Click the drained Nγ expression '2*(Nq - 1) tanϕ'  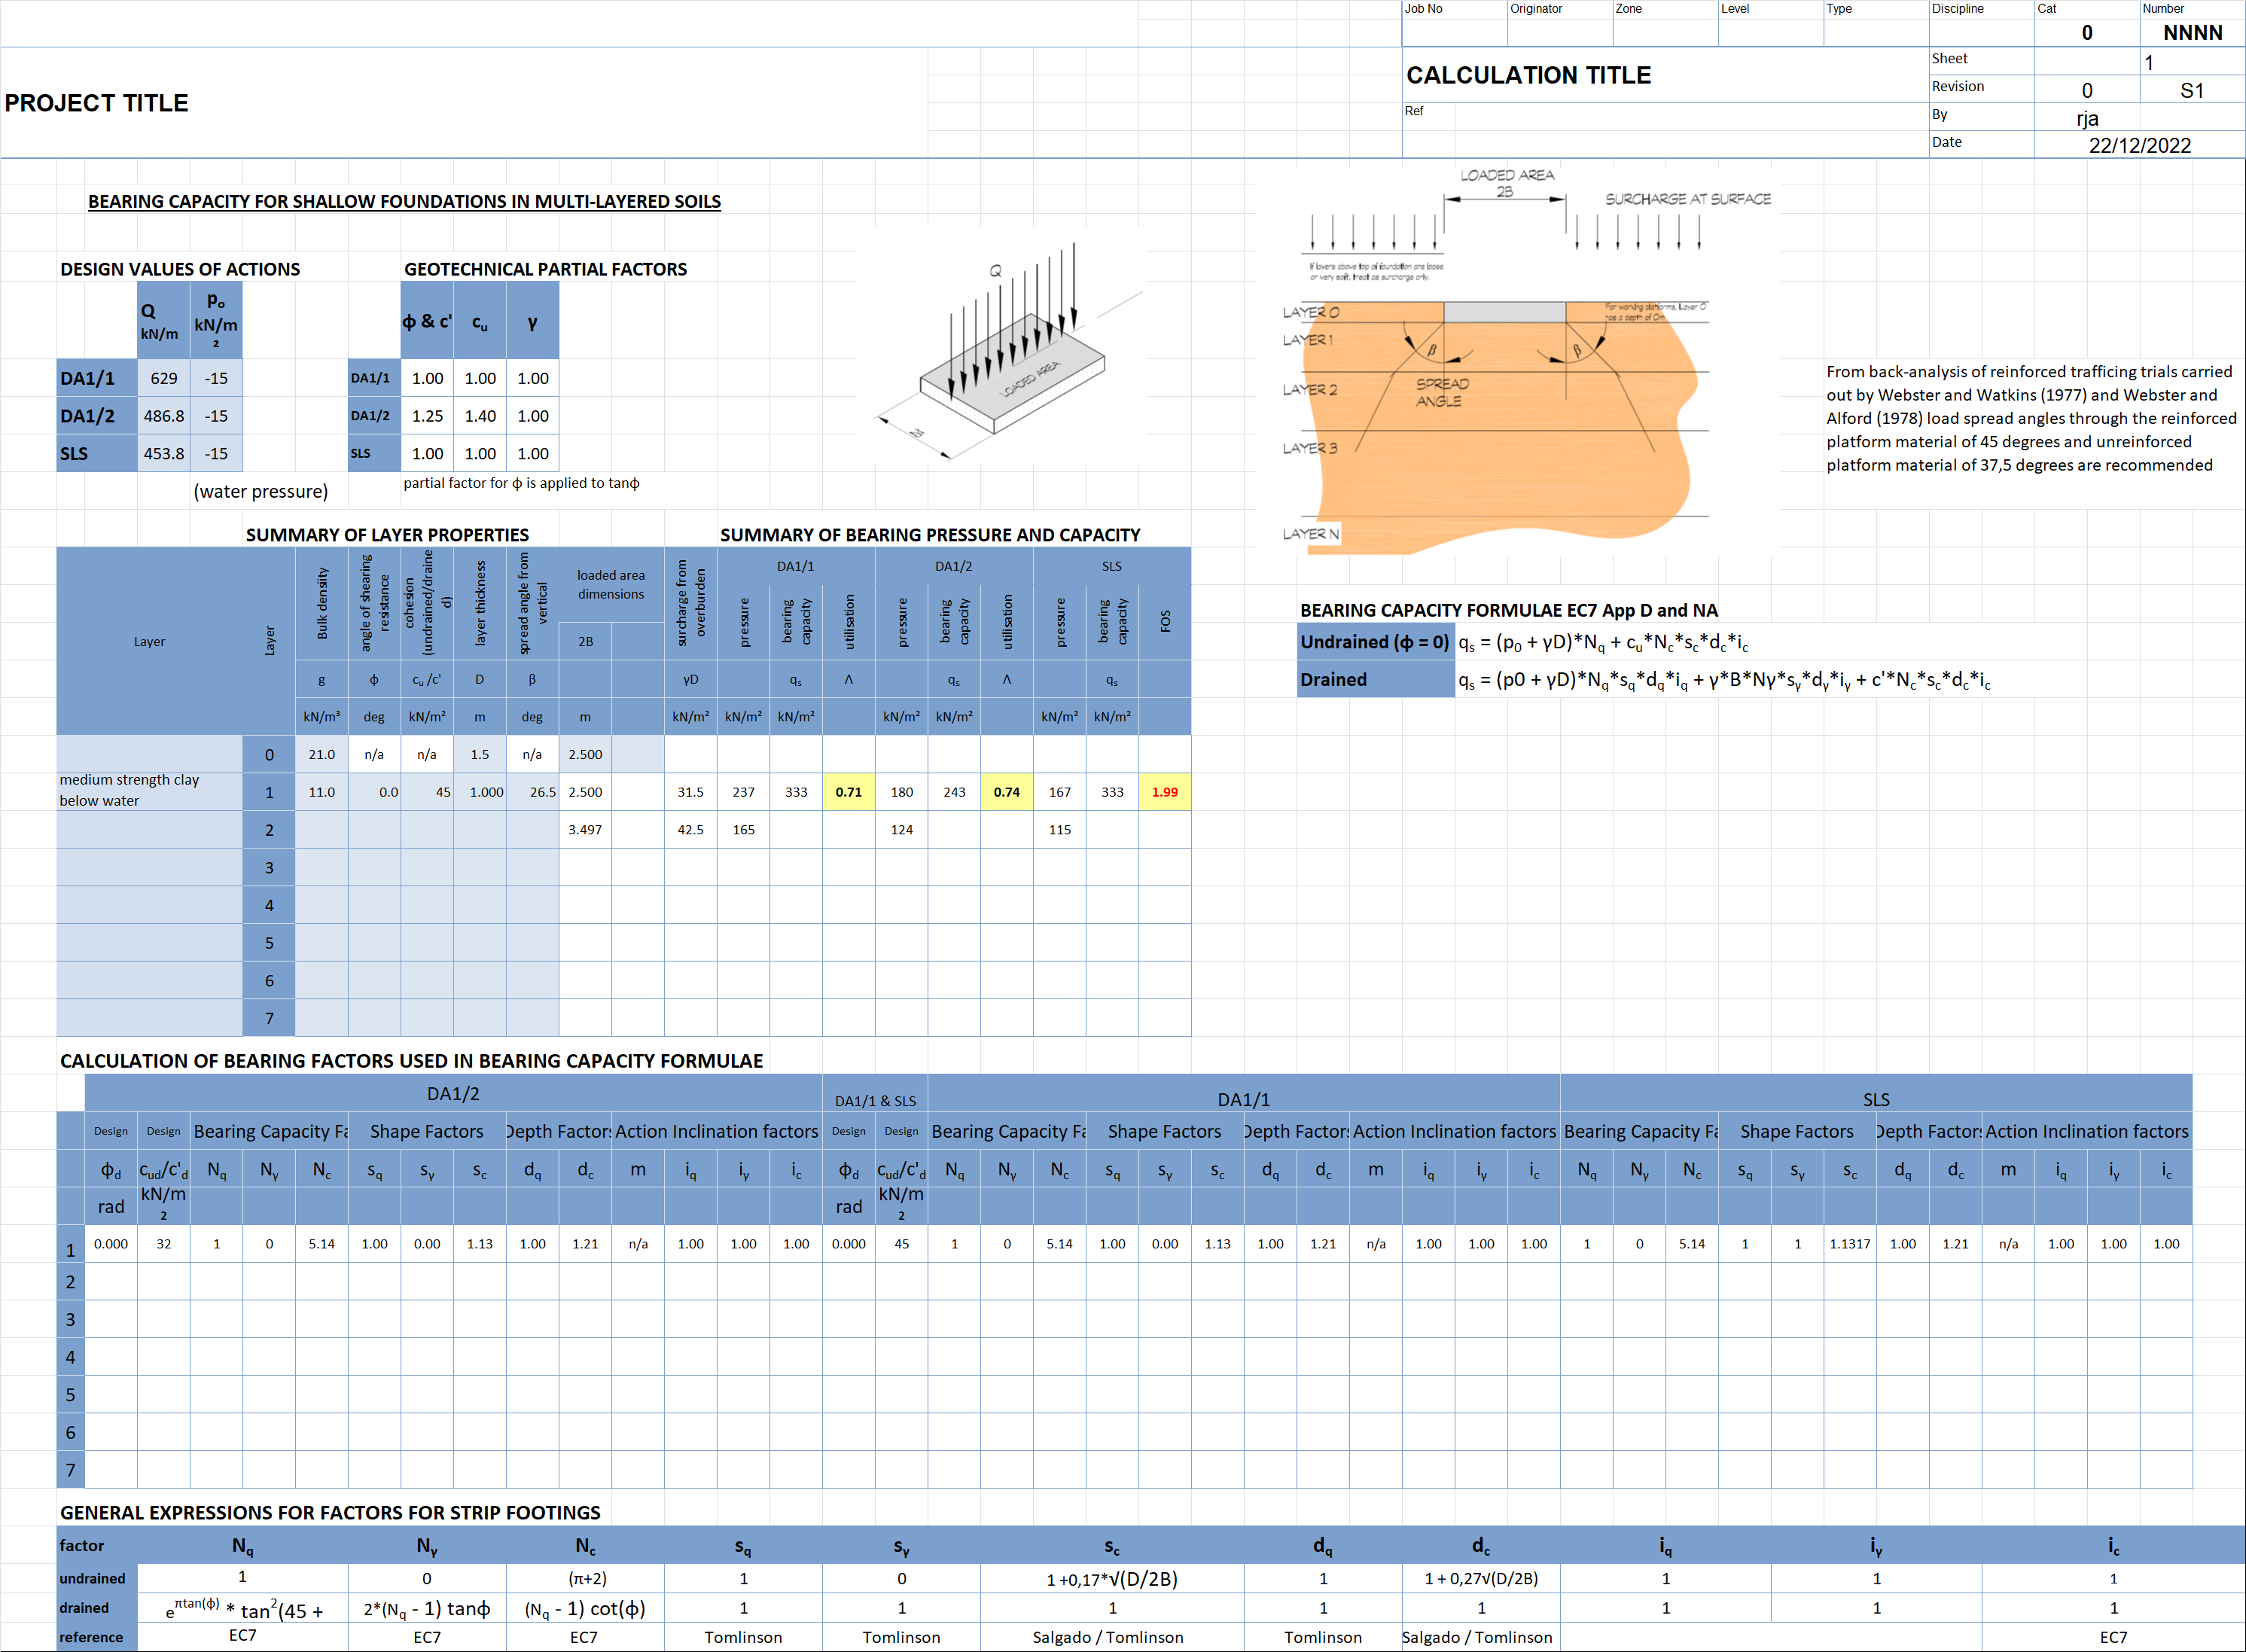coord(427,1608)
